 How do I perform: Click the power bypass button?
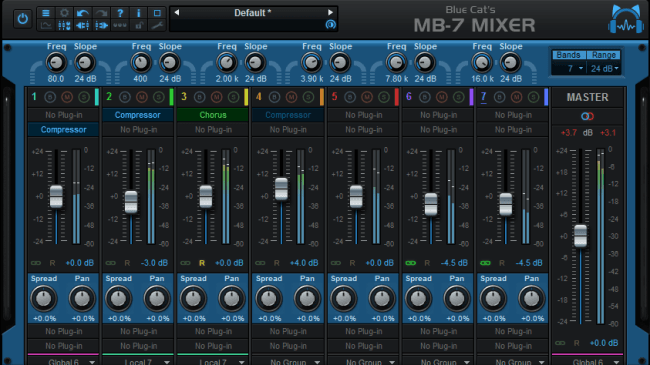coord(22,19)
